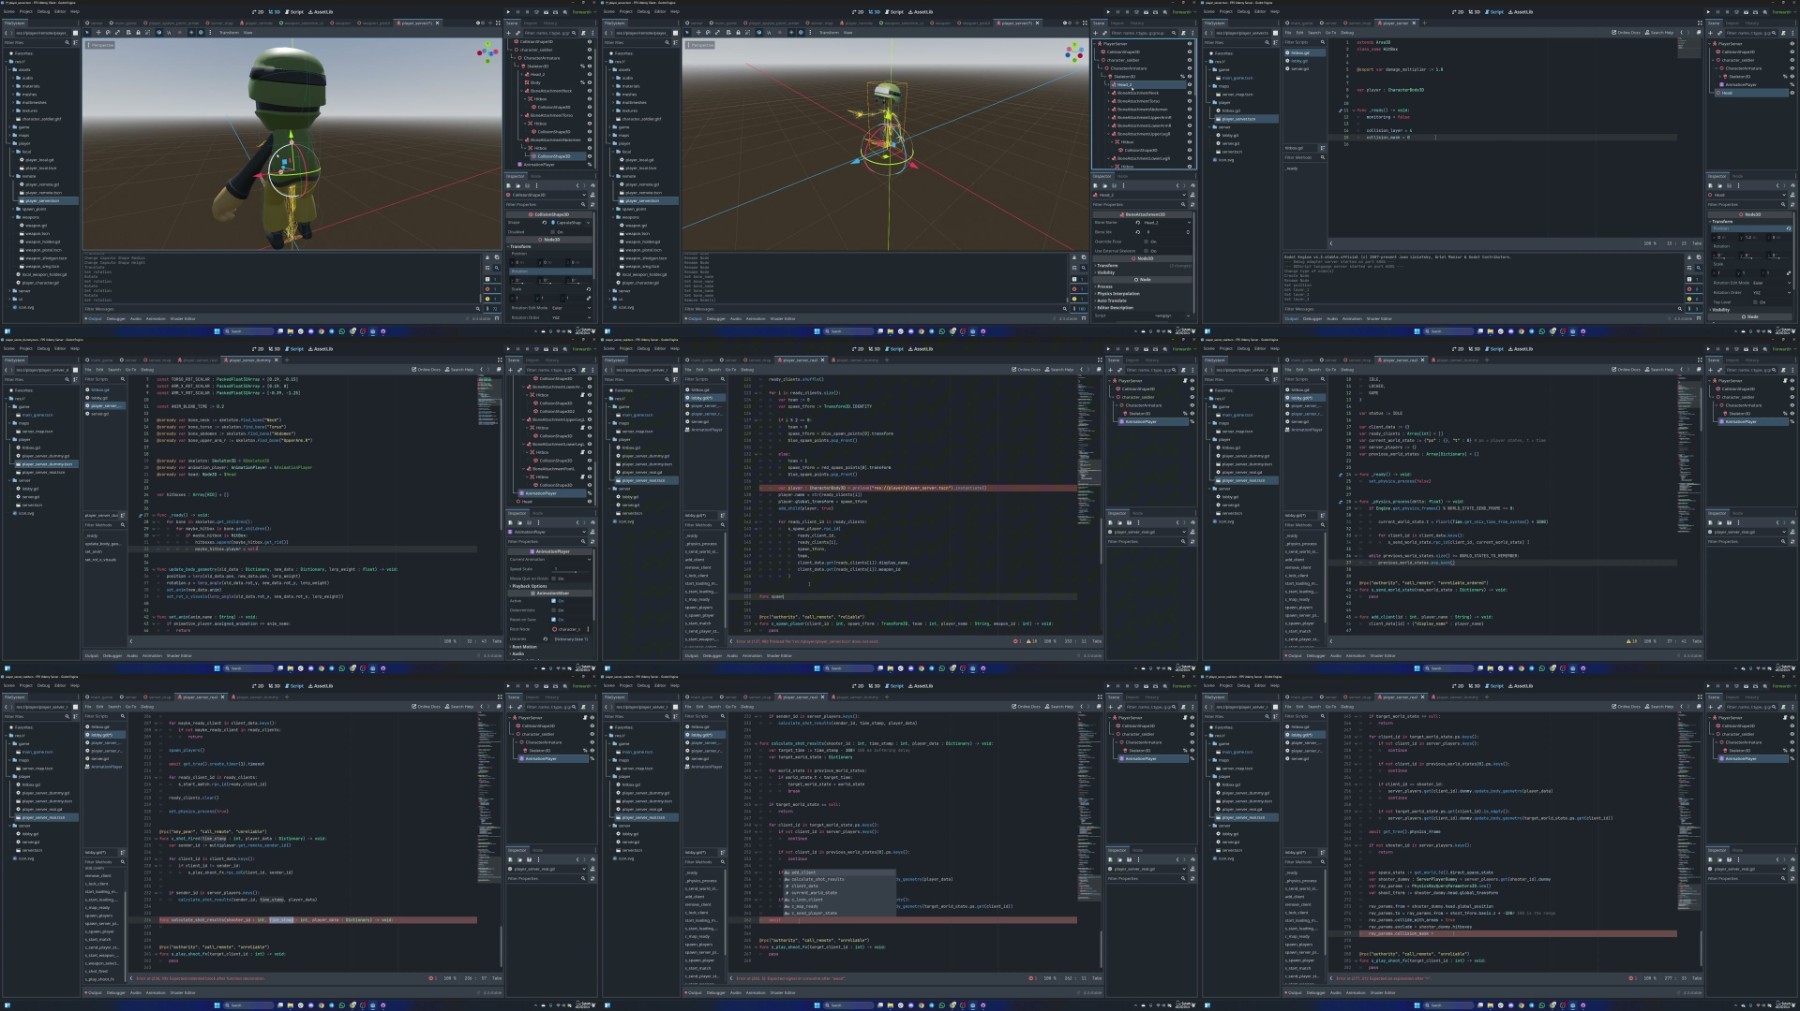
Task: Click Search Help in player_server_dummy script editor
Action: coord(460,369)
